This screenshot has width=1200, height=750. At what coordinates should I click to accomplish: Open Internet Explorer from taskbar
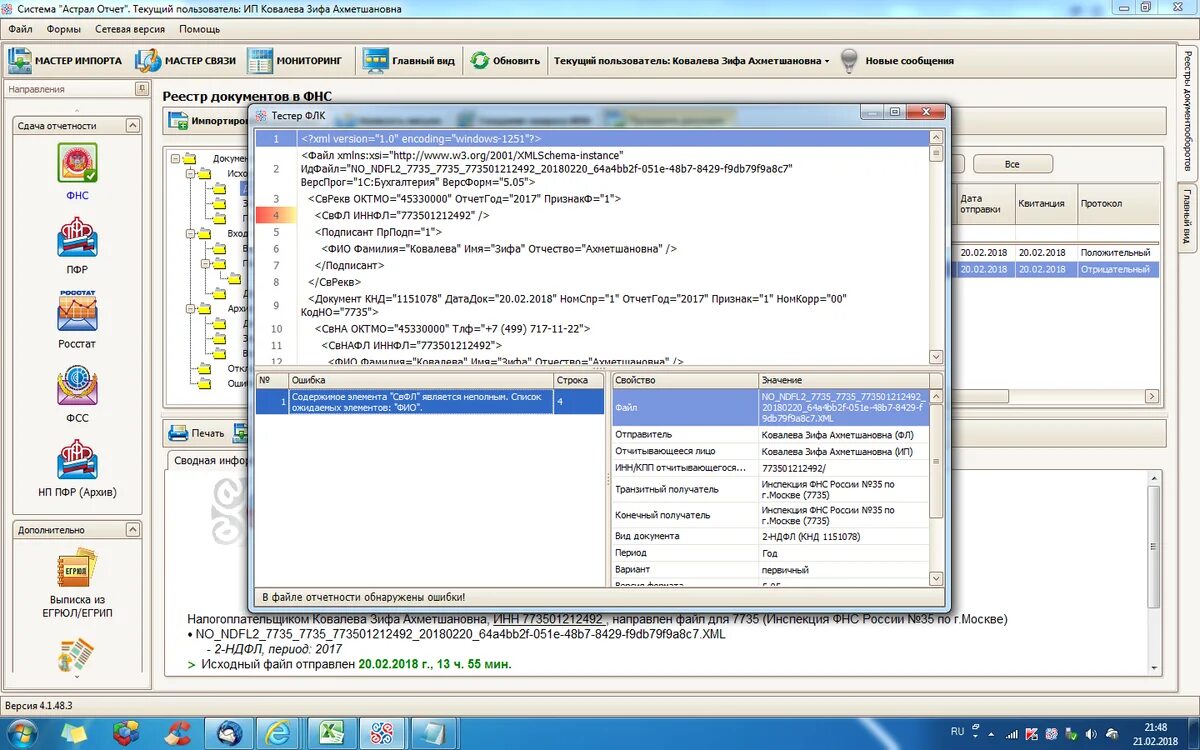tap(278, 733)
